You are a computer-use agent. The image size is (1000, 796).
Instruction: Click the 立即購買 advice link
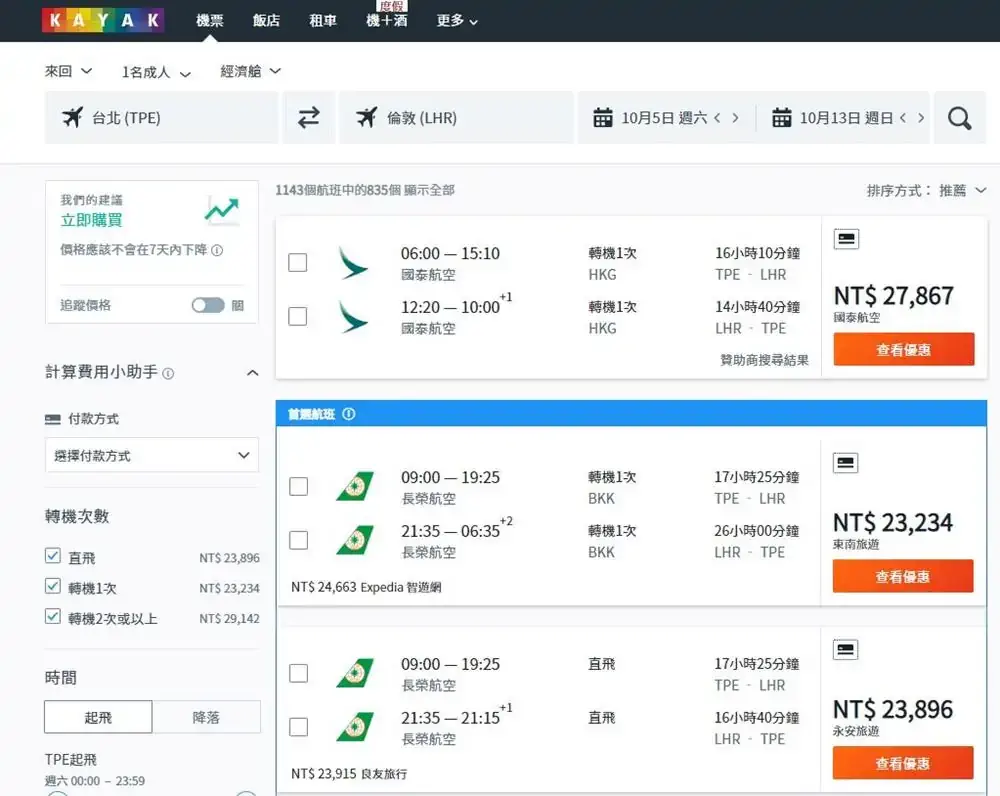point(91,220)
